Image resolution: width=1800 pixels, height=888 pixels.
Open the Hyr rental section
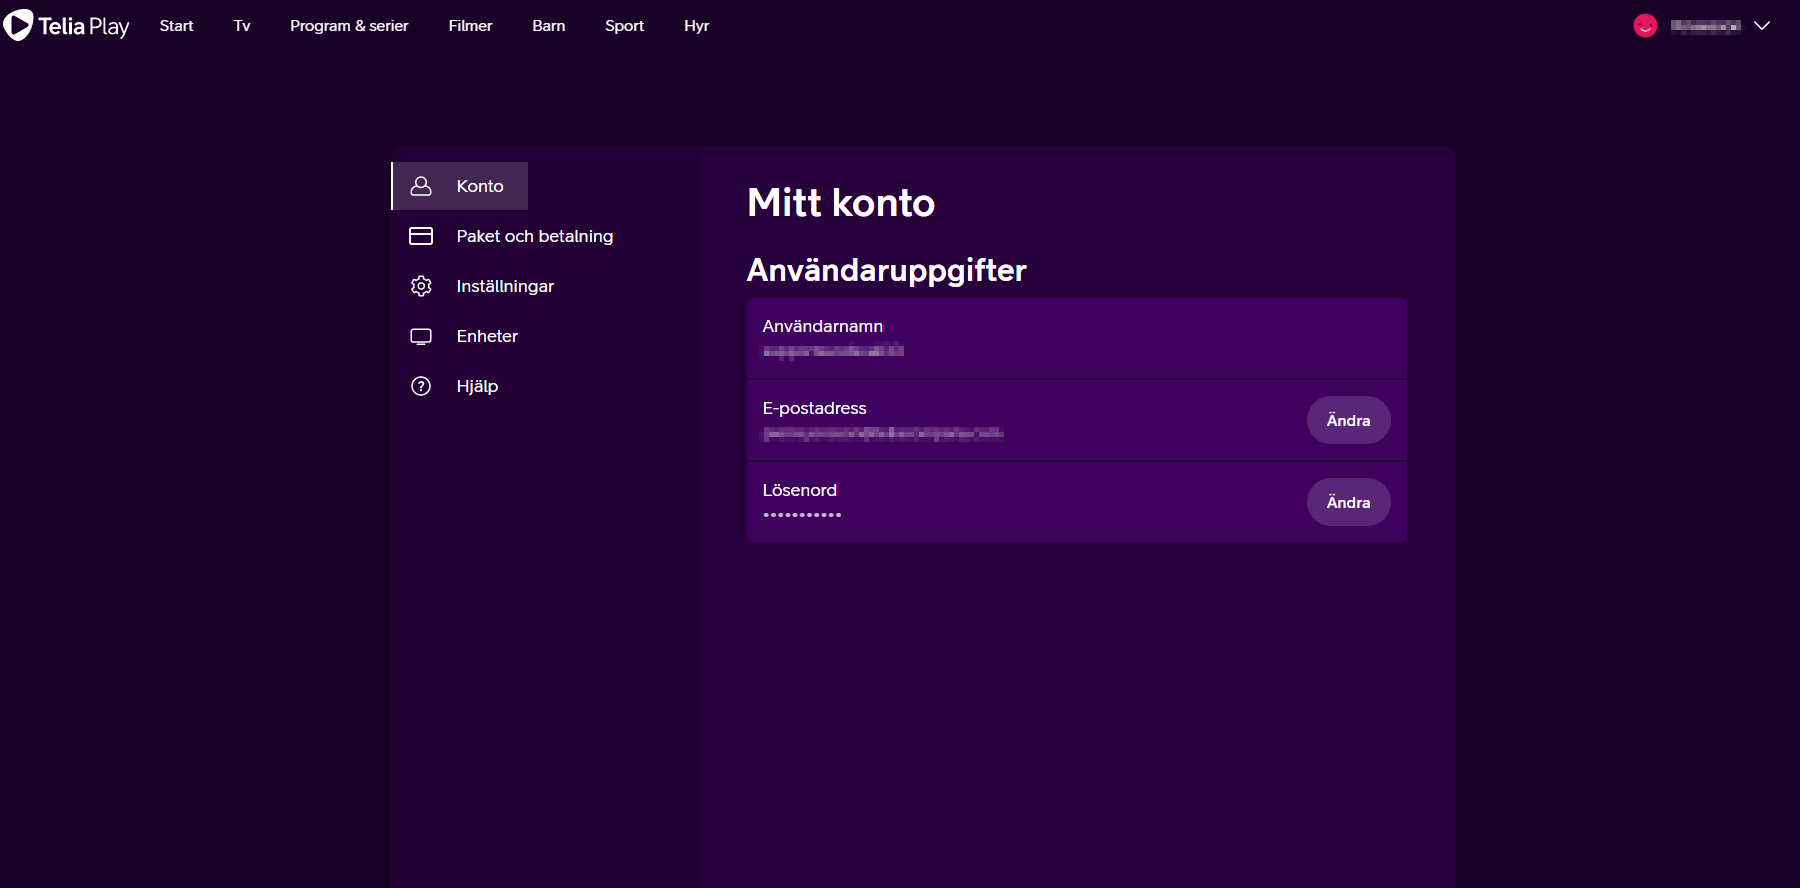696,26
